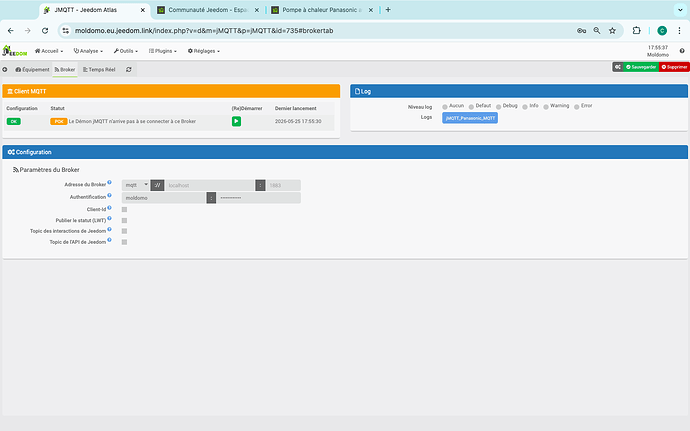Click the 2026-05-25 17:55:30 launch time
This screenshot has width=690, height=431.
pyautogui.click(x=298, y=121)
